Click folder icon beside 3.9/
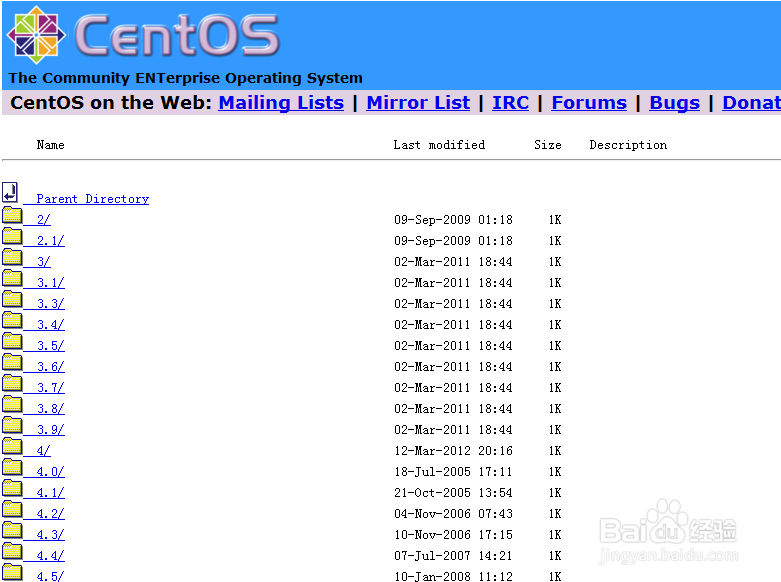The image size is (781, 582). [12, 425]
